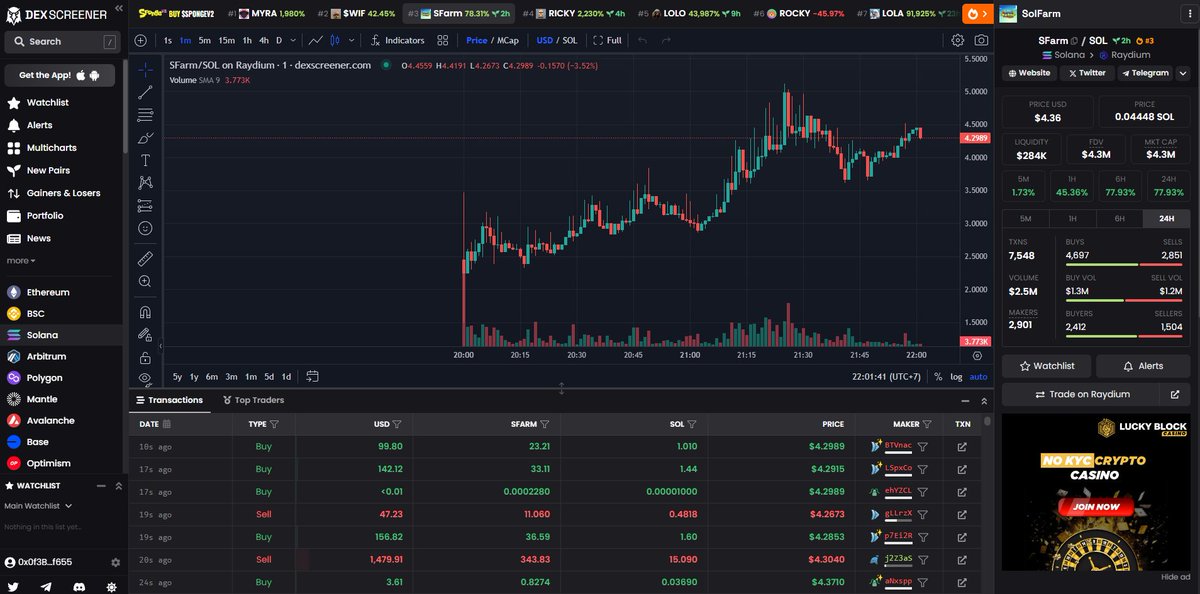Viewport: 1200px width, 594px height.
Task: Toggle percent scale on the chart
Action: [938, 377]
